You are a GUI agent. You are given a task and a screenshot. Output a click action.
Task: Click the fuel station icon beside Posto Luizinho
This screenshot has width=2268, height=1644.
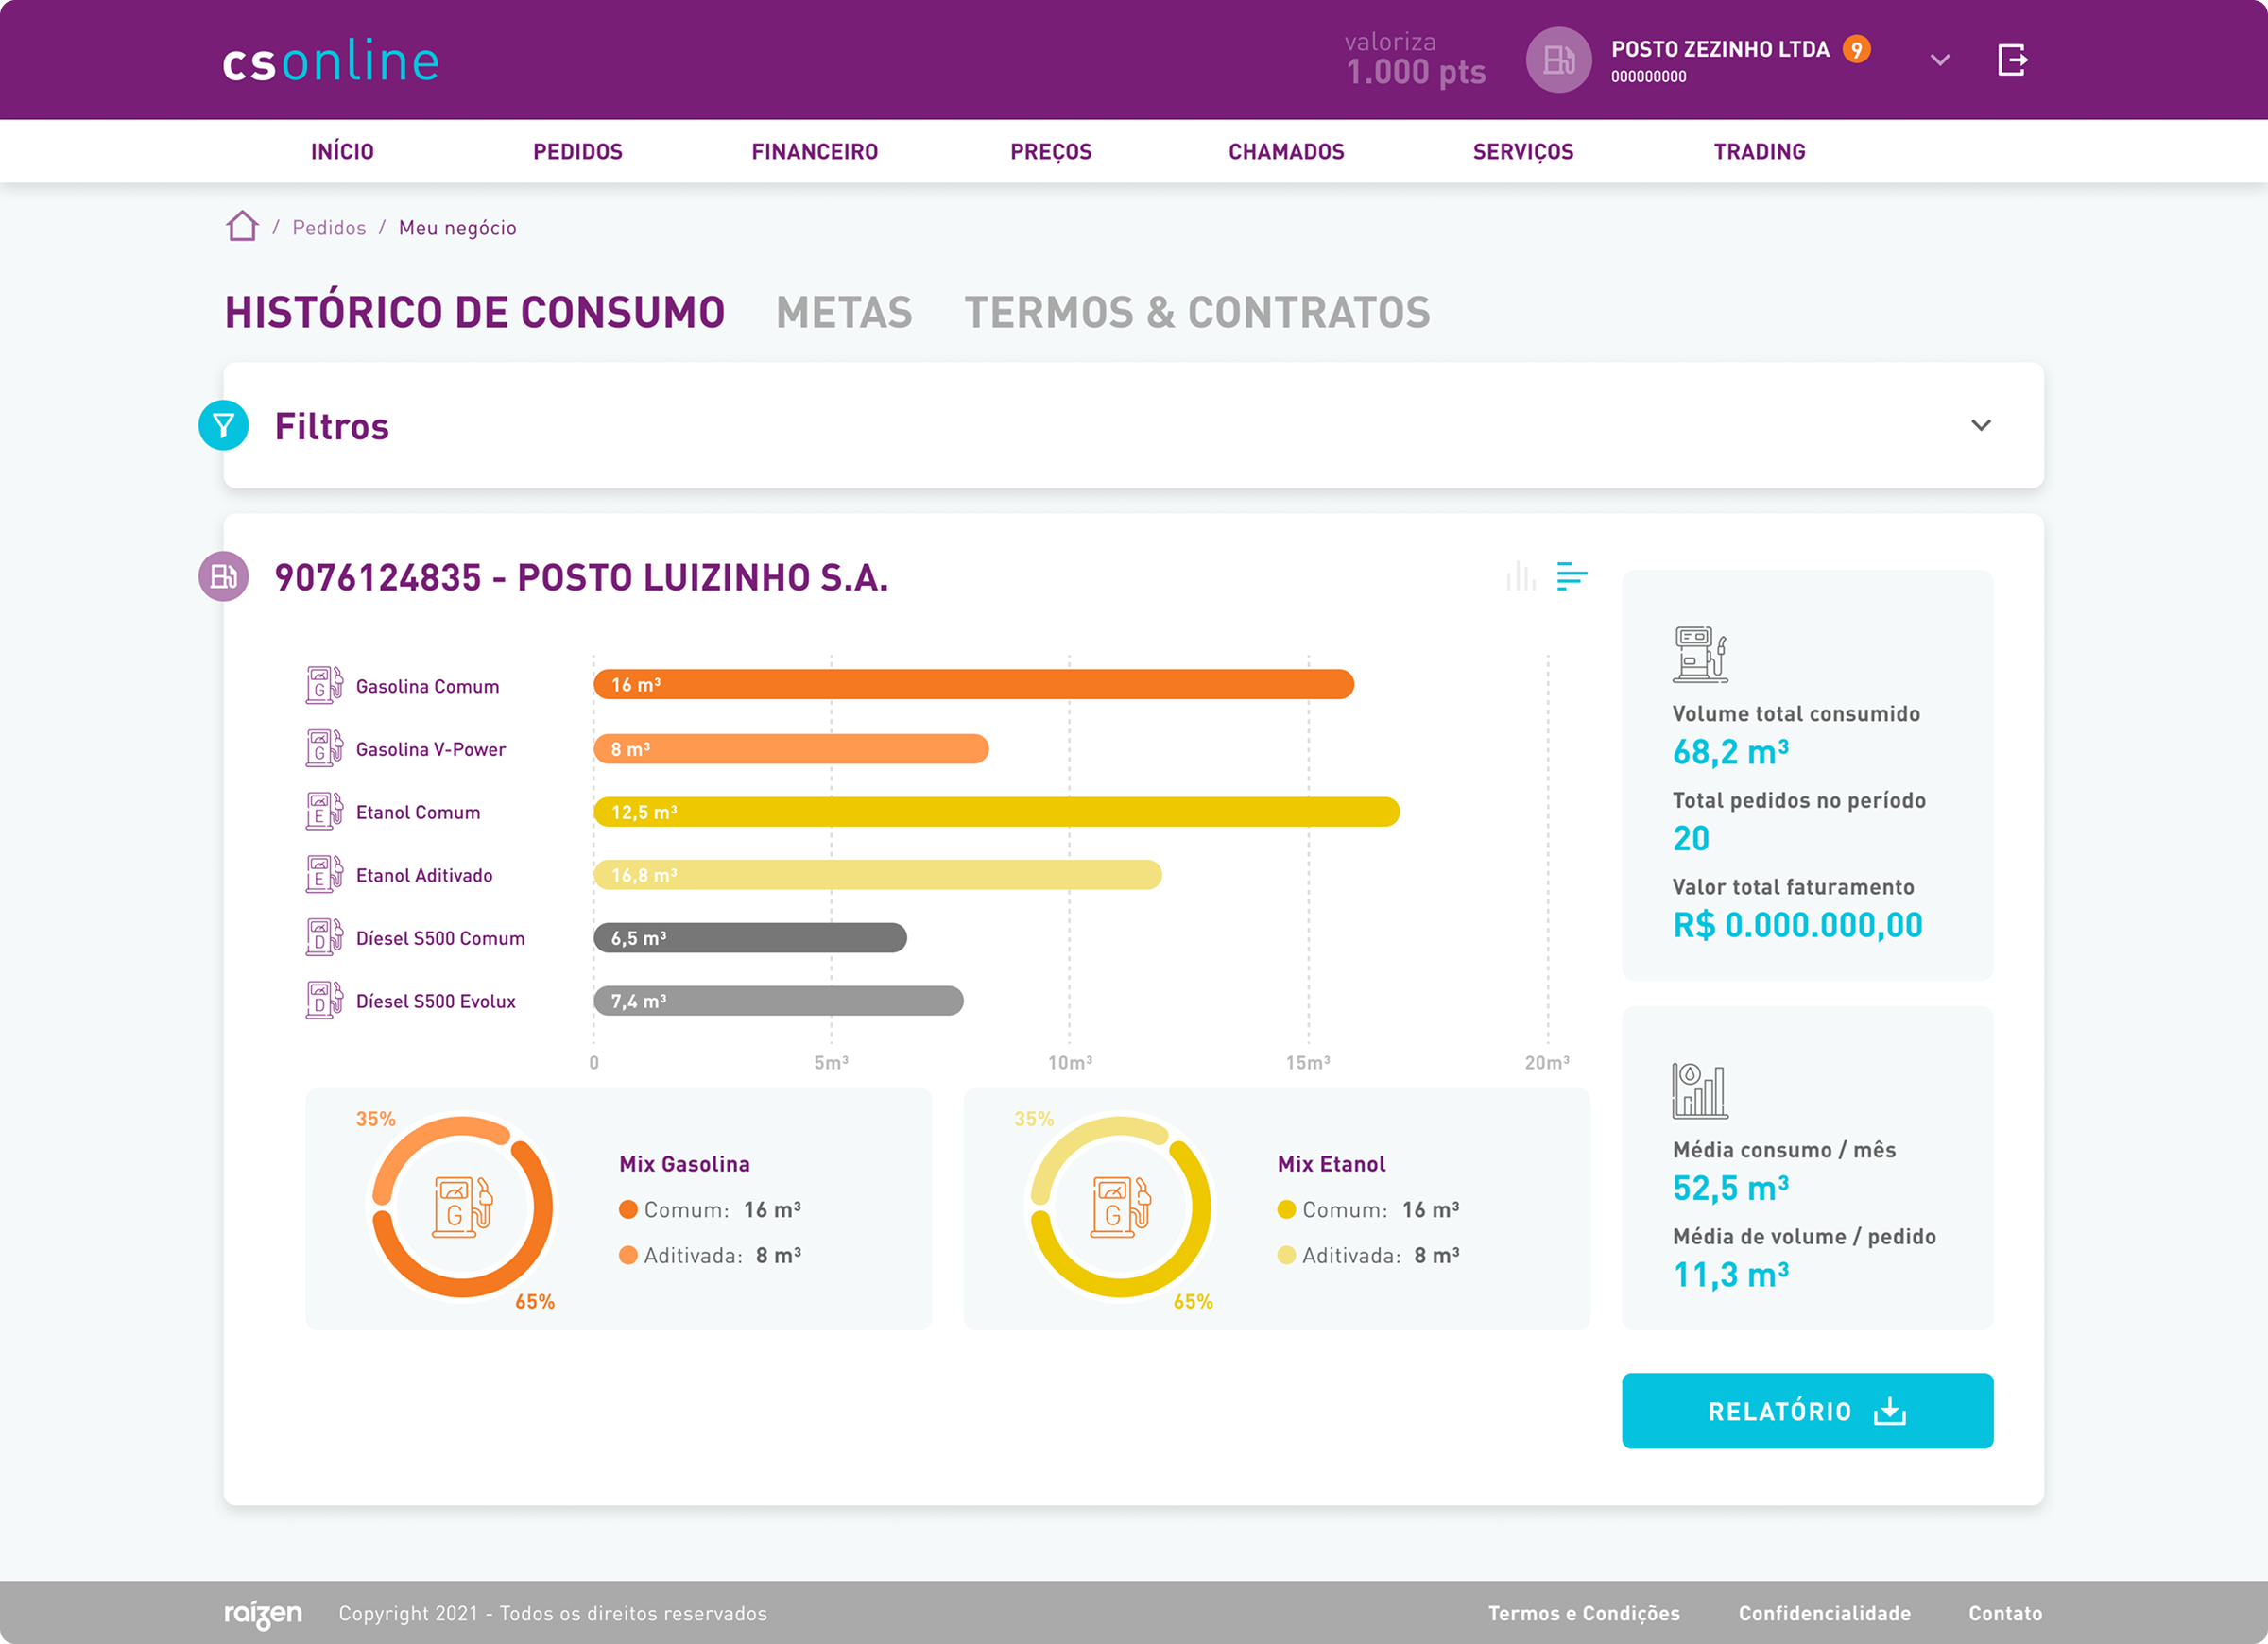[224, 577]
